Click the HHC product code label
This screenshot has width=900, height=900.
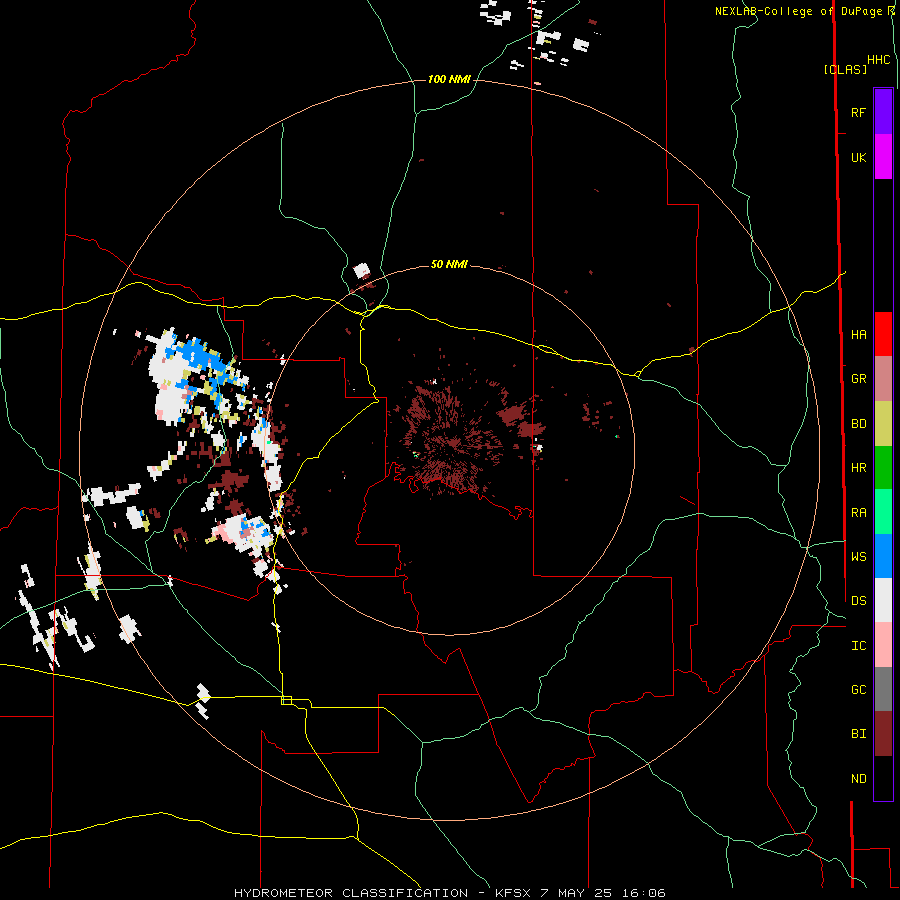pyautogui.click(x=879, y=60)
